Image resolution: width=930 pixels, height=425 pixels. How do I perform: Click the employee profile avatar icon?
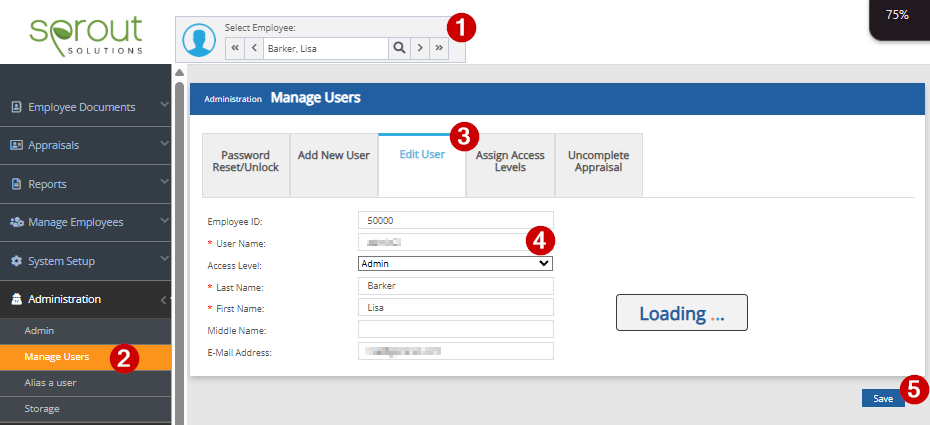[199, 40]
